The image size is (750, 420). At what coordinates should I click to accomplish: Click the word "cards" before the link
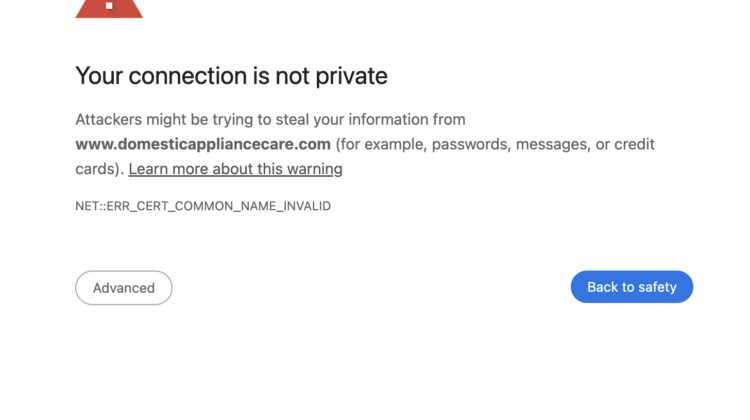(x=97, y=169)
